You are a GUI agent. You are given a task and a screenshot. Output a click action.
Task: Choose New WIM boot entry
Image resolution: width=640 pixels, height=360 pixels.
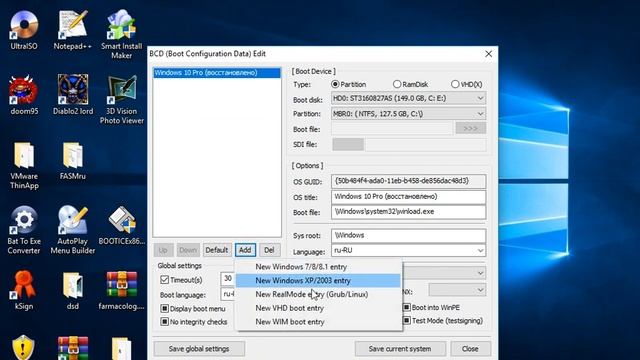[318, 322]
